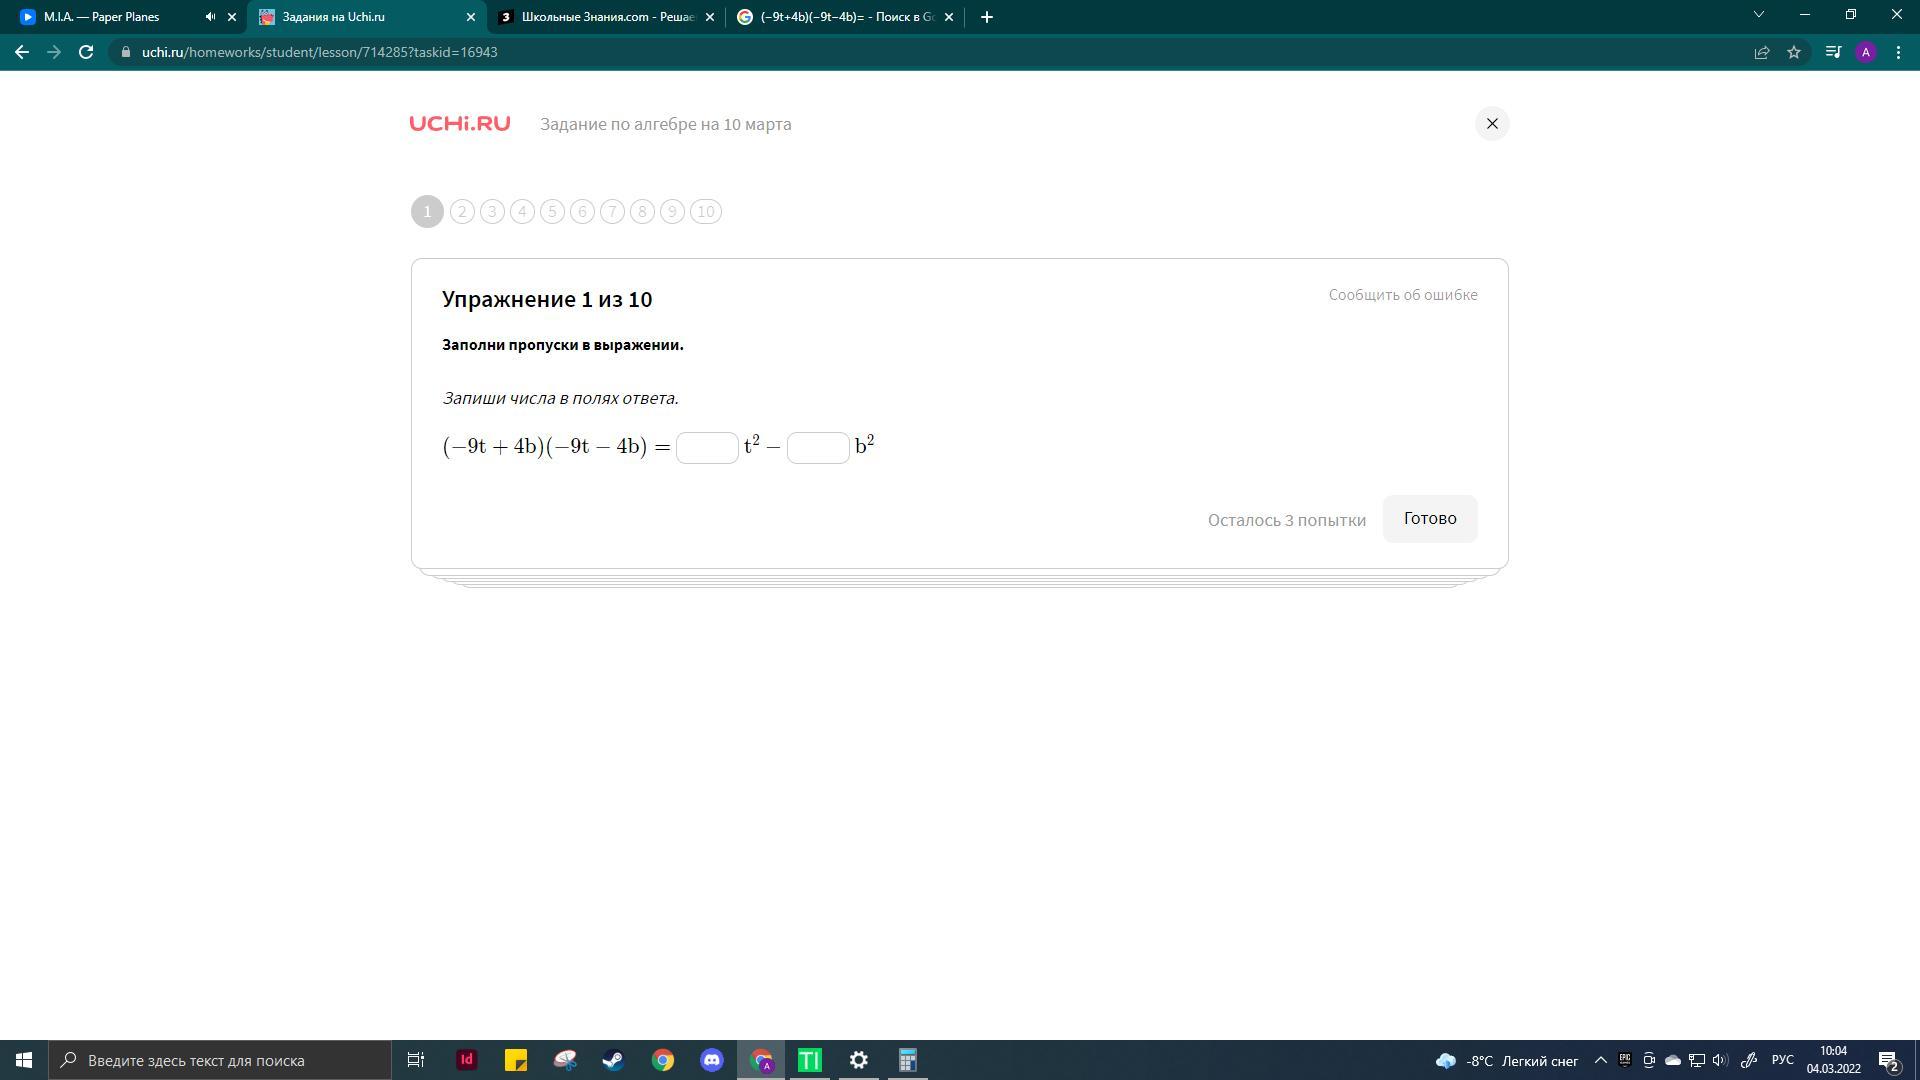The height and width of the screenshot is (1080, 1920).
Task: Switch to the Google search tab
Action: pyautogui.click(x=845, y=17)
